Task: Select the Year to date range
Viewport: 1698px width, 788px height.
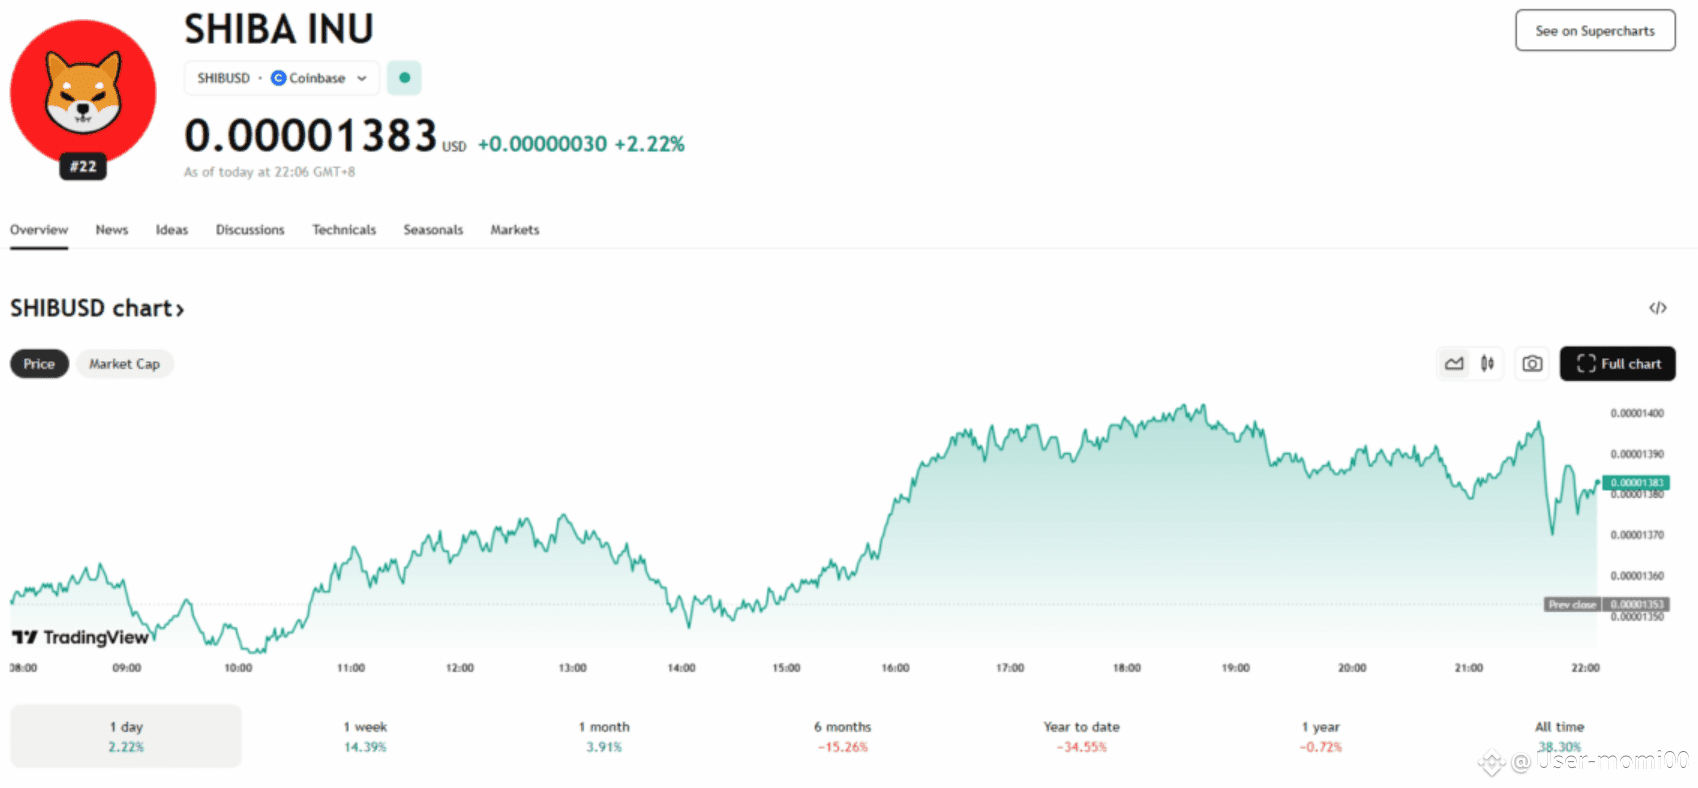Action: pos(1082,736)
